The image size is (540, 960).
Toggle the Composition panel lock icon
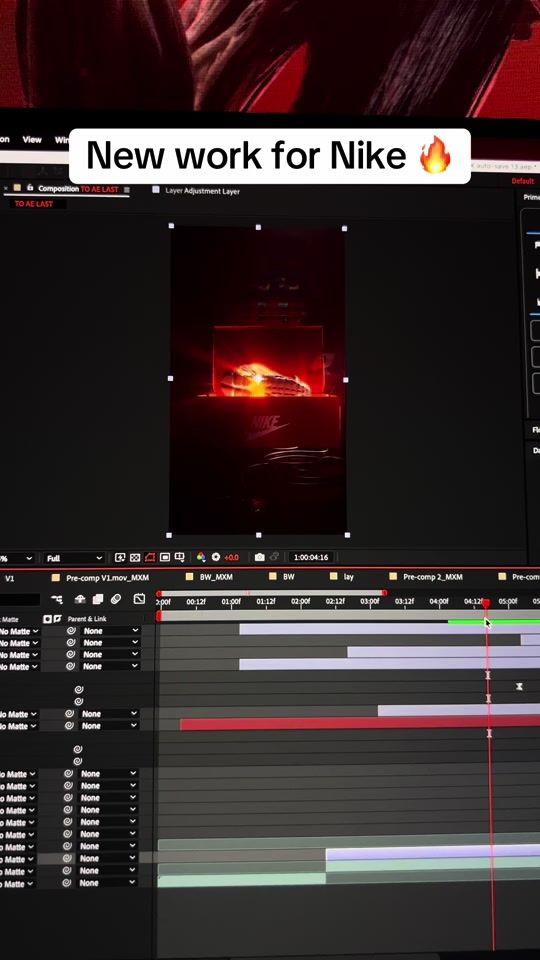coord(29,188)
